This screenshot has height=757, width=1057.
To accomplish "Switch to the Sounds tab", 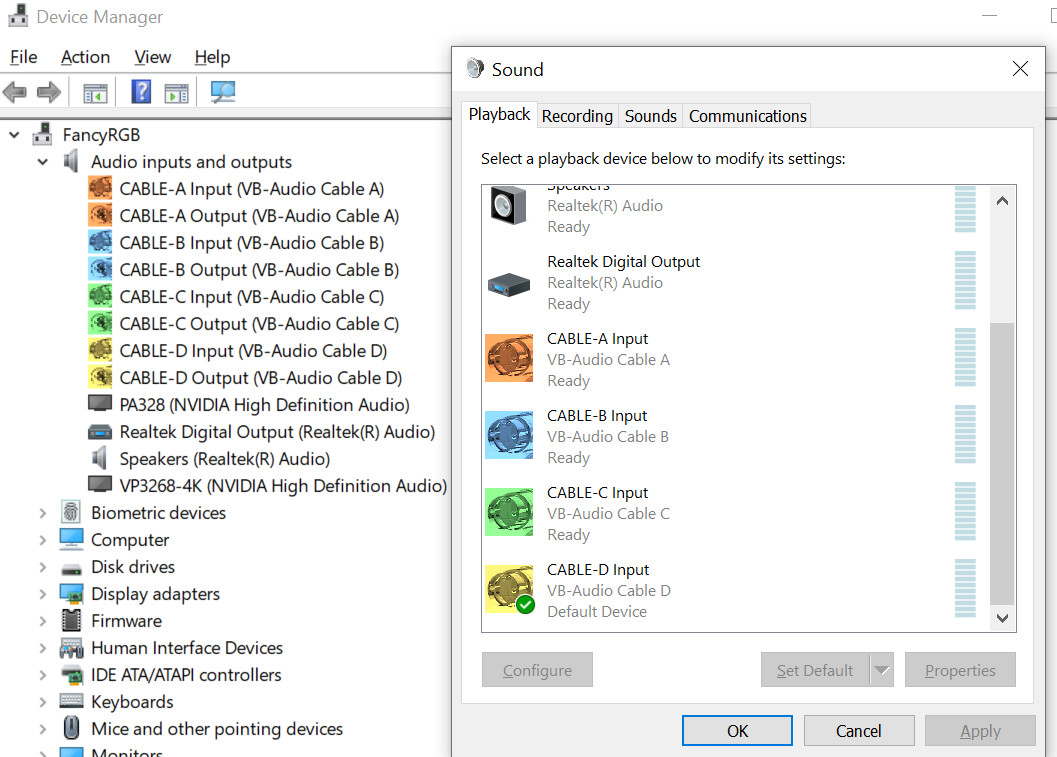I will click(x=651, y=116).
